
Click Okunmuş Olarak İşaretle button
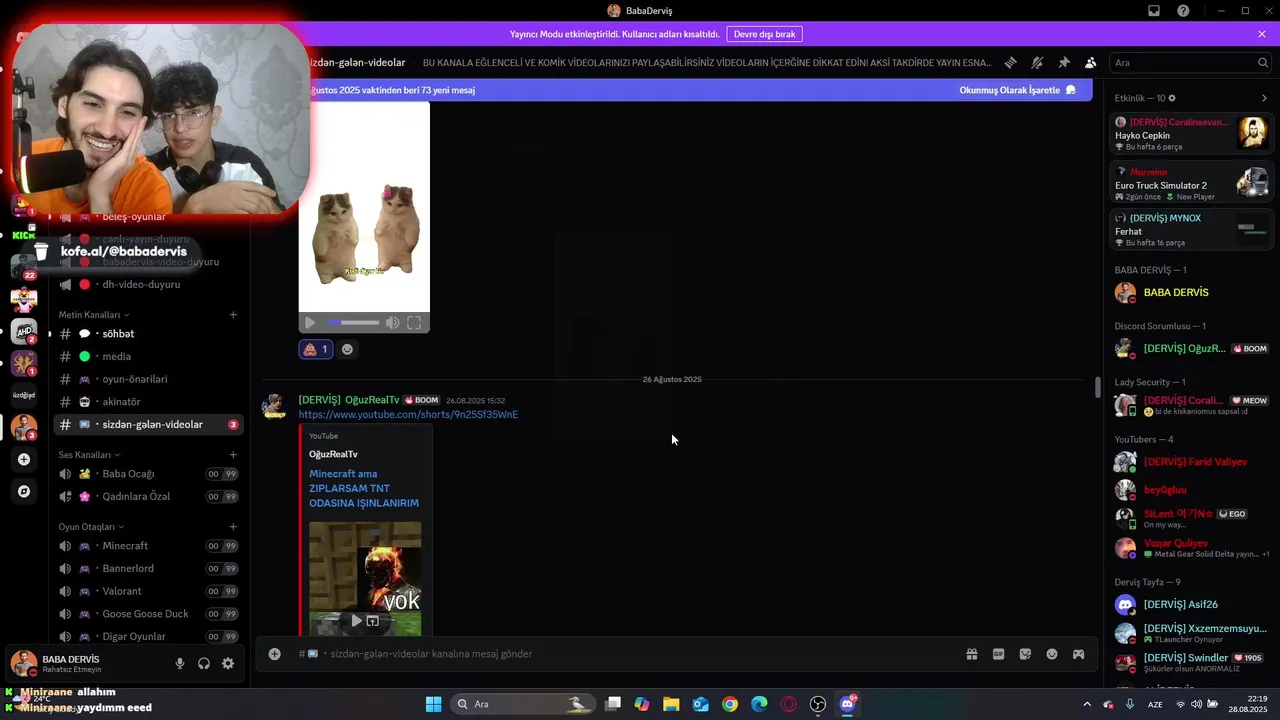click(x=1017, y=90)
